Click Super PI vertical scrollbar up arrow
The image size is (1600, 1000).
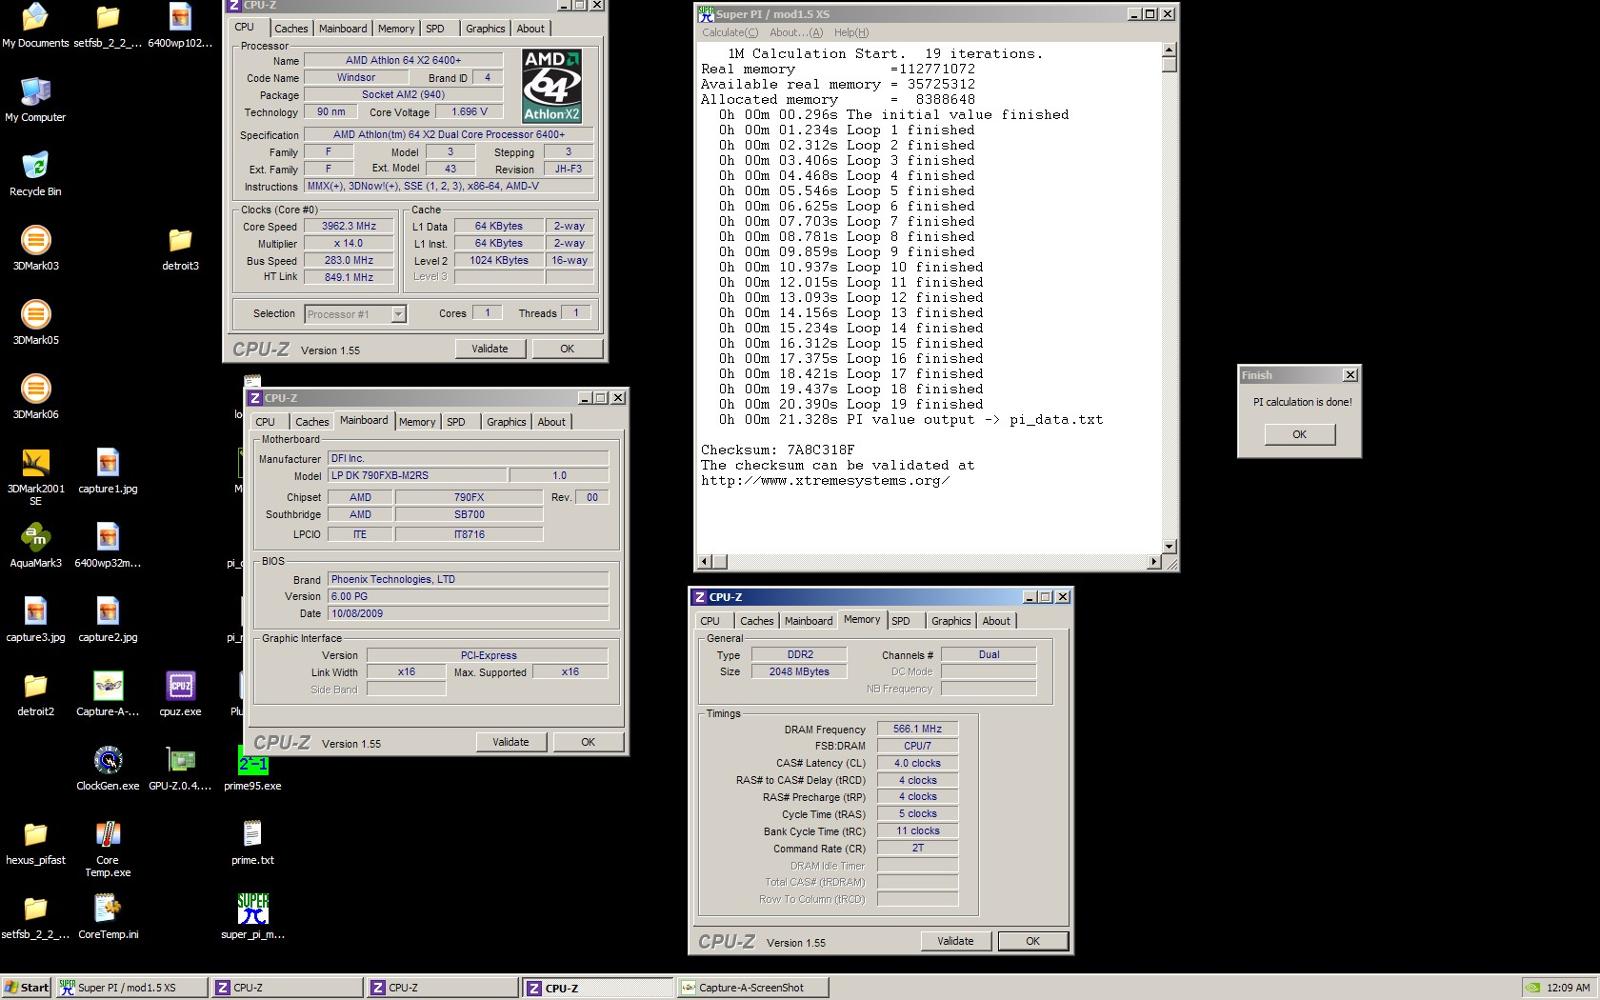[x=1170, y=49]
